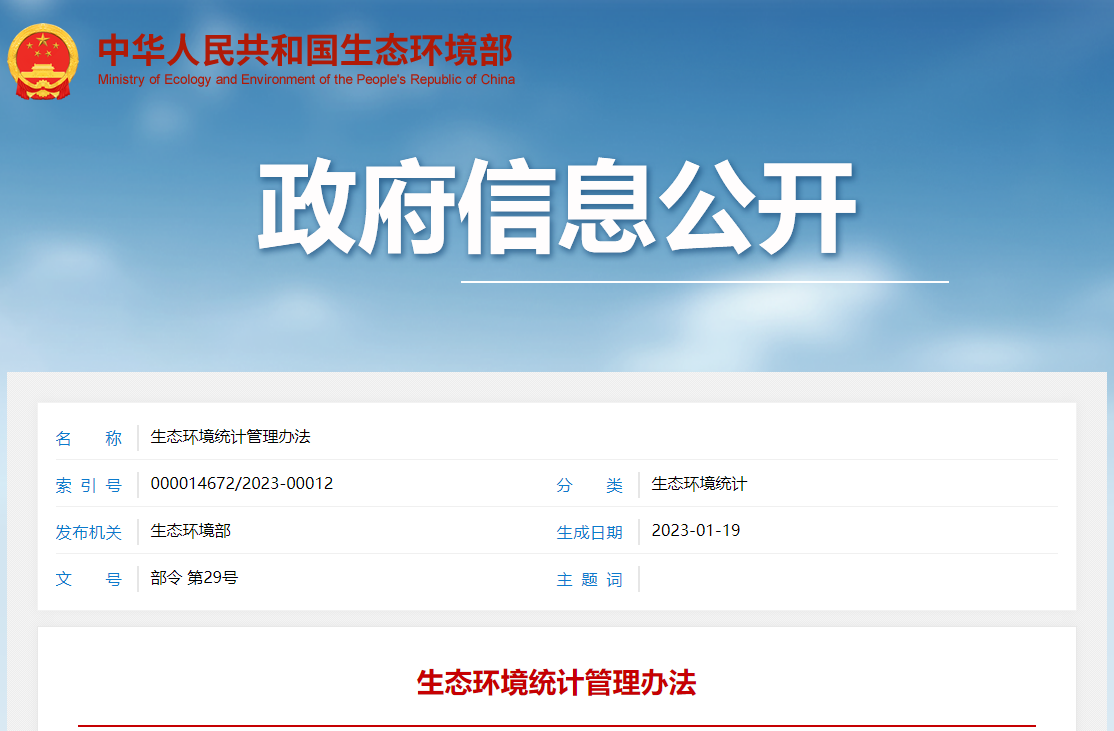Click the red article title 生态环境统计管理办法
This screenshot has width=1114, height=731.
pyautogui.click(x=556, y=683)
